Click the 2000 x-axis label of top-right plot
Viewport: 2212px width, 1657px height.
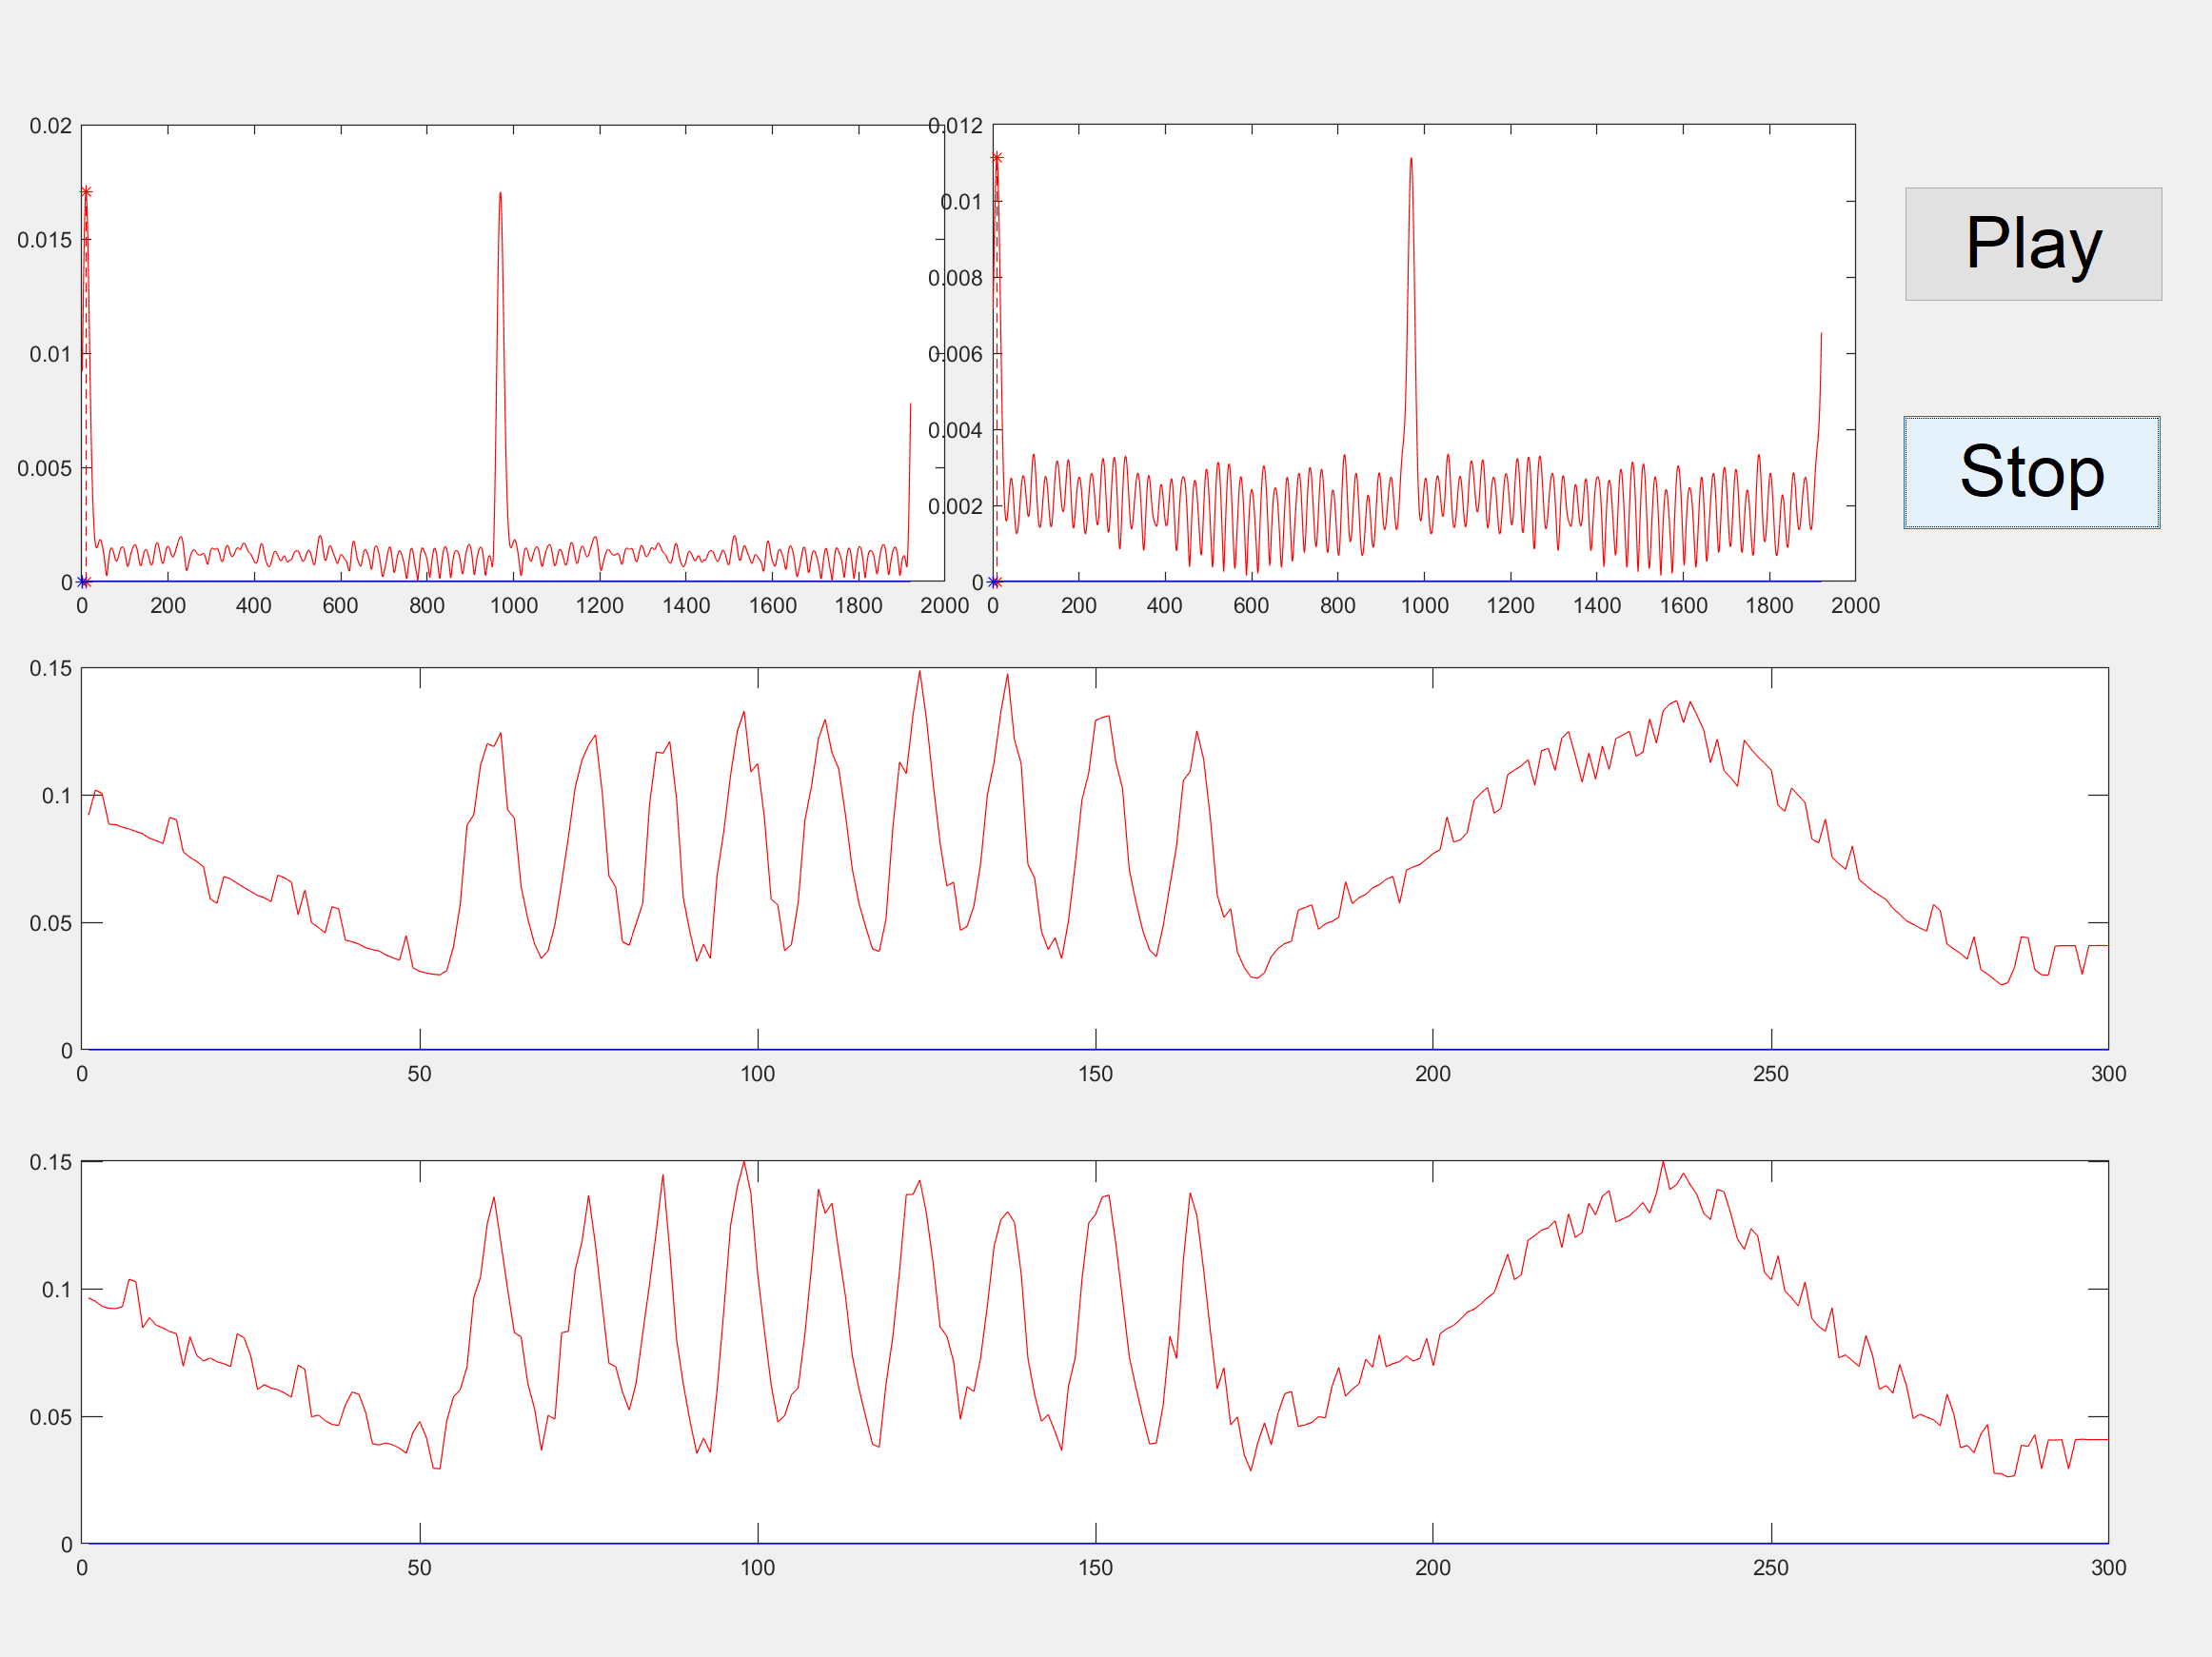tap(1855, 605)
